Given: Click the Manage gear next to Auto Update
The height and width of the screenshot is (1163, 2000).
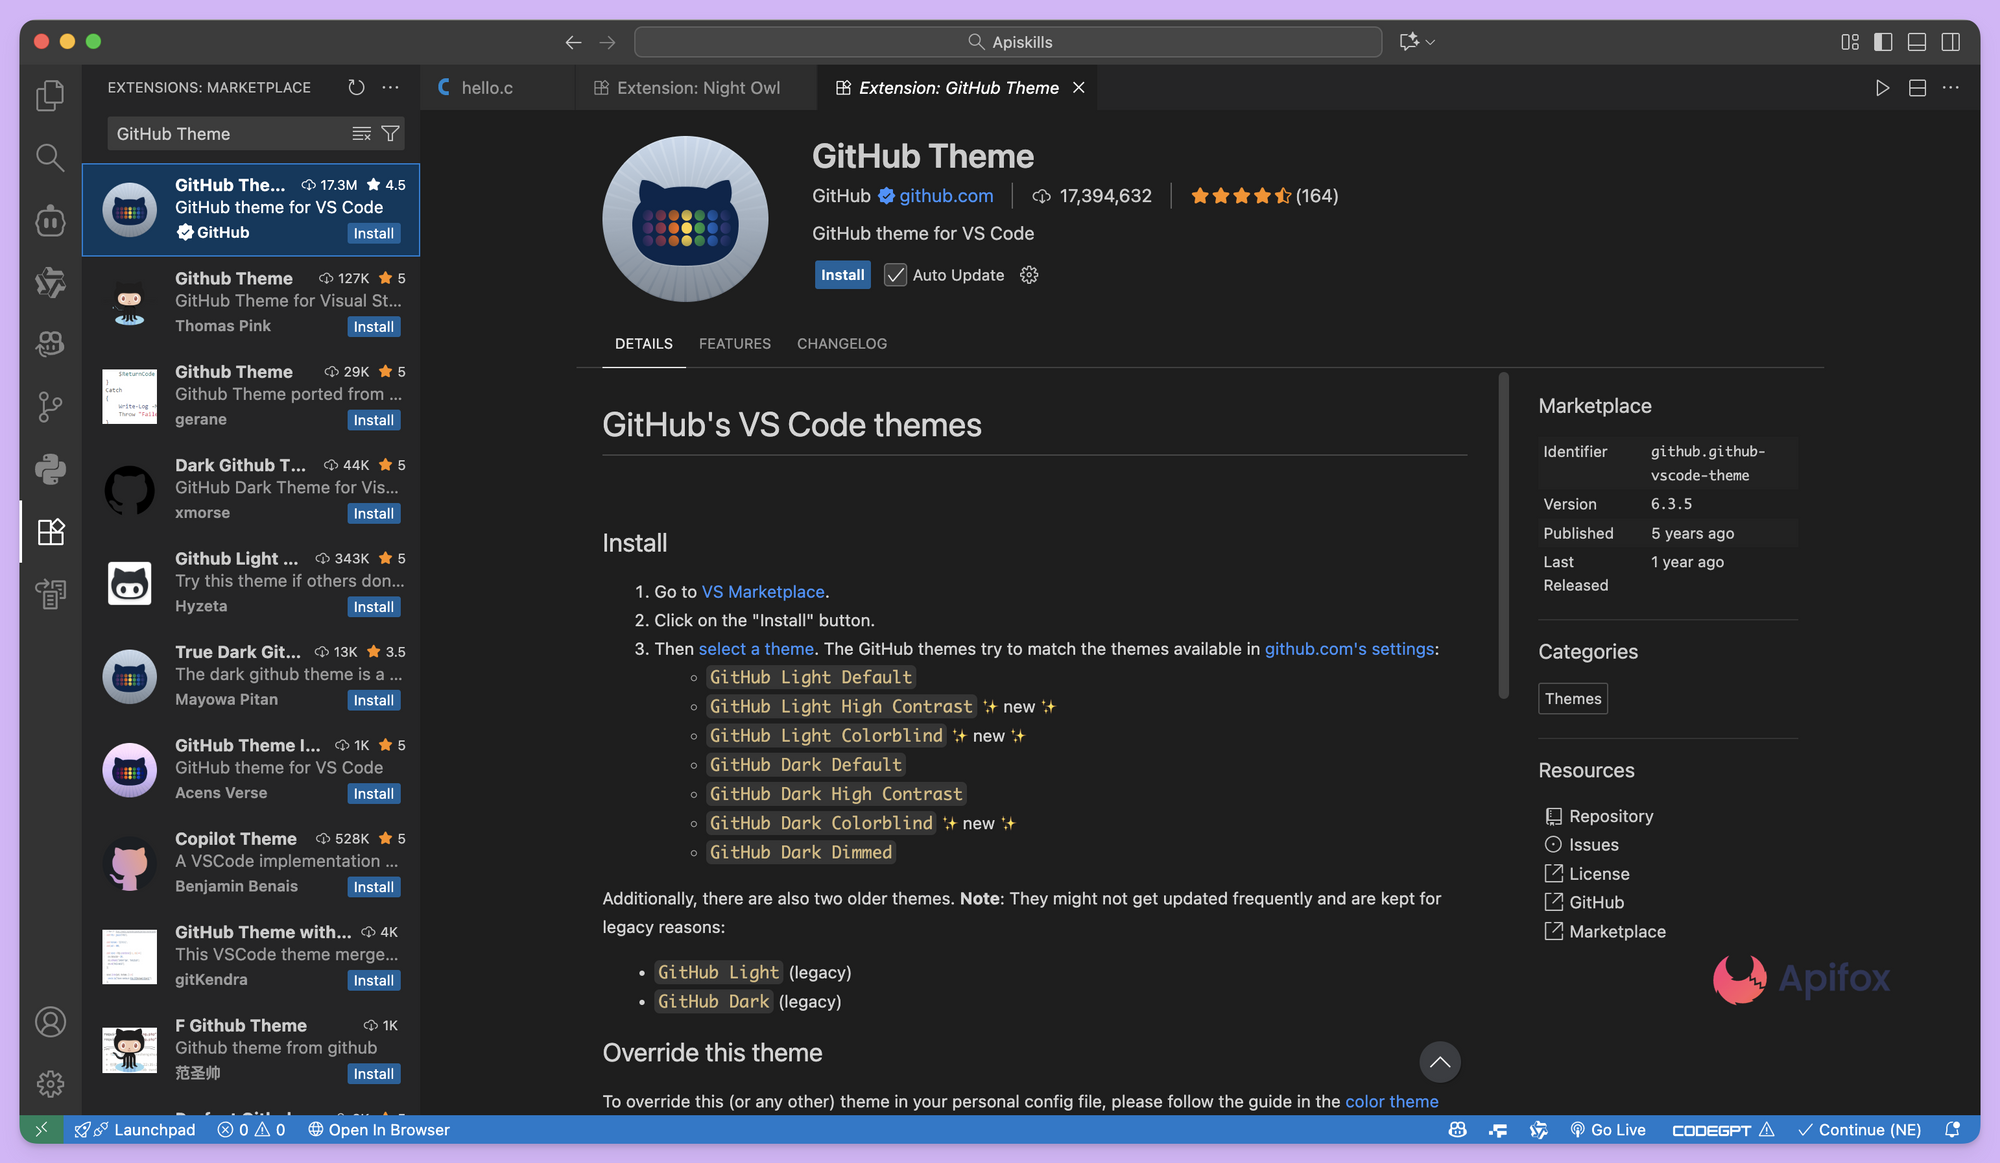Looking at the screenshot, I should (x=1029, y=275).
